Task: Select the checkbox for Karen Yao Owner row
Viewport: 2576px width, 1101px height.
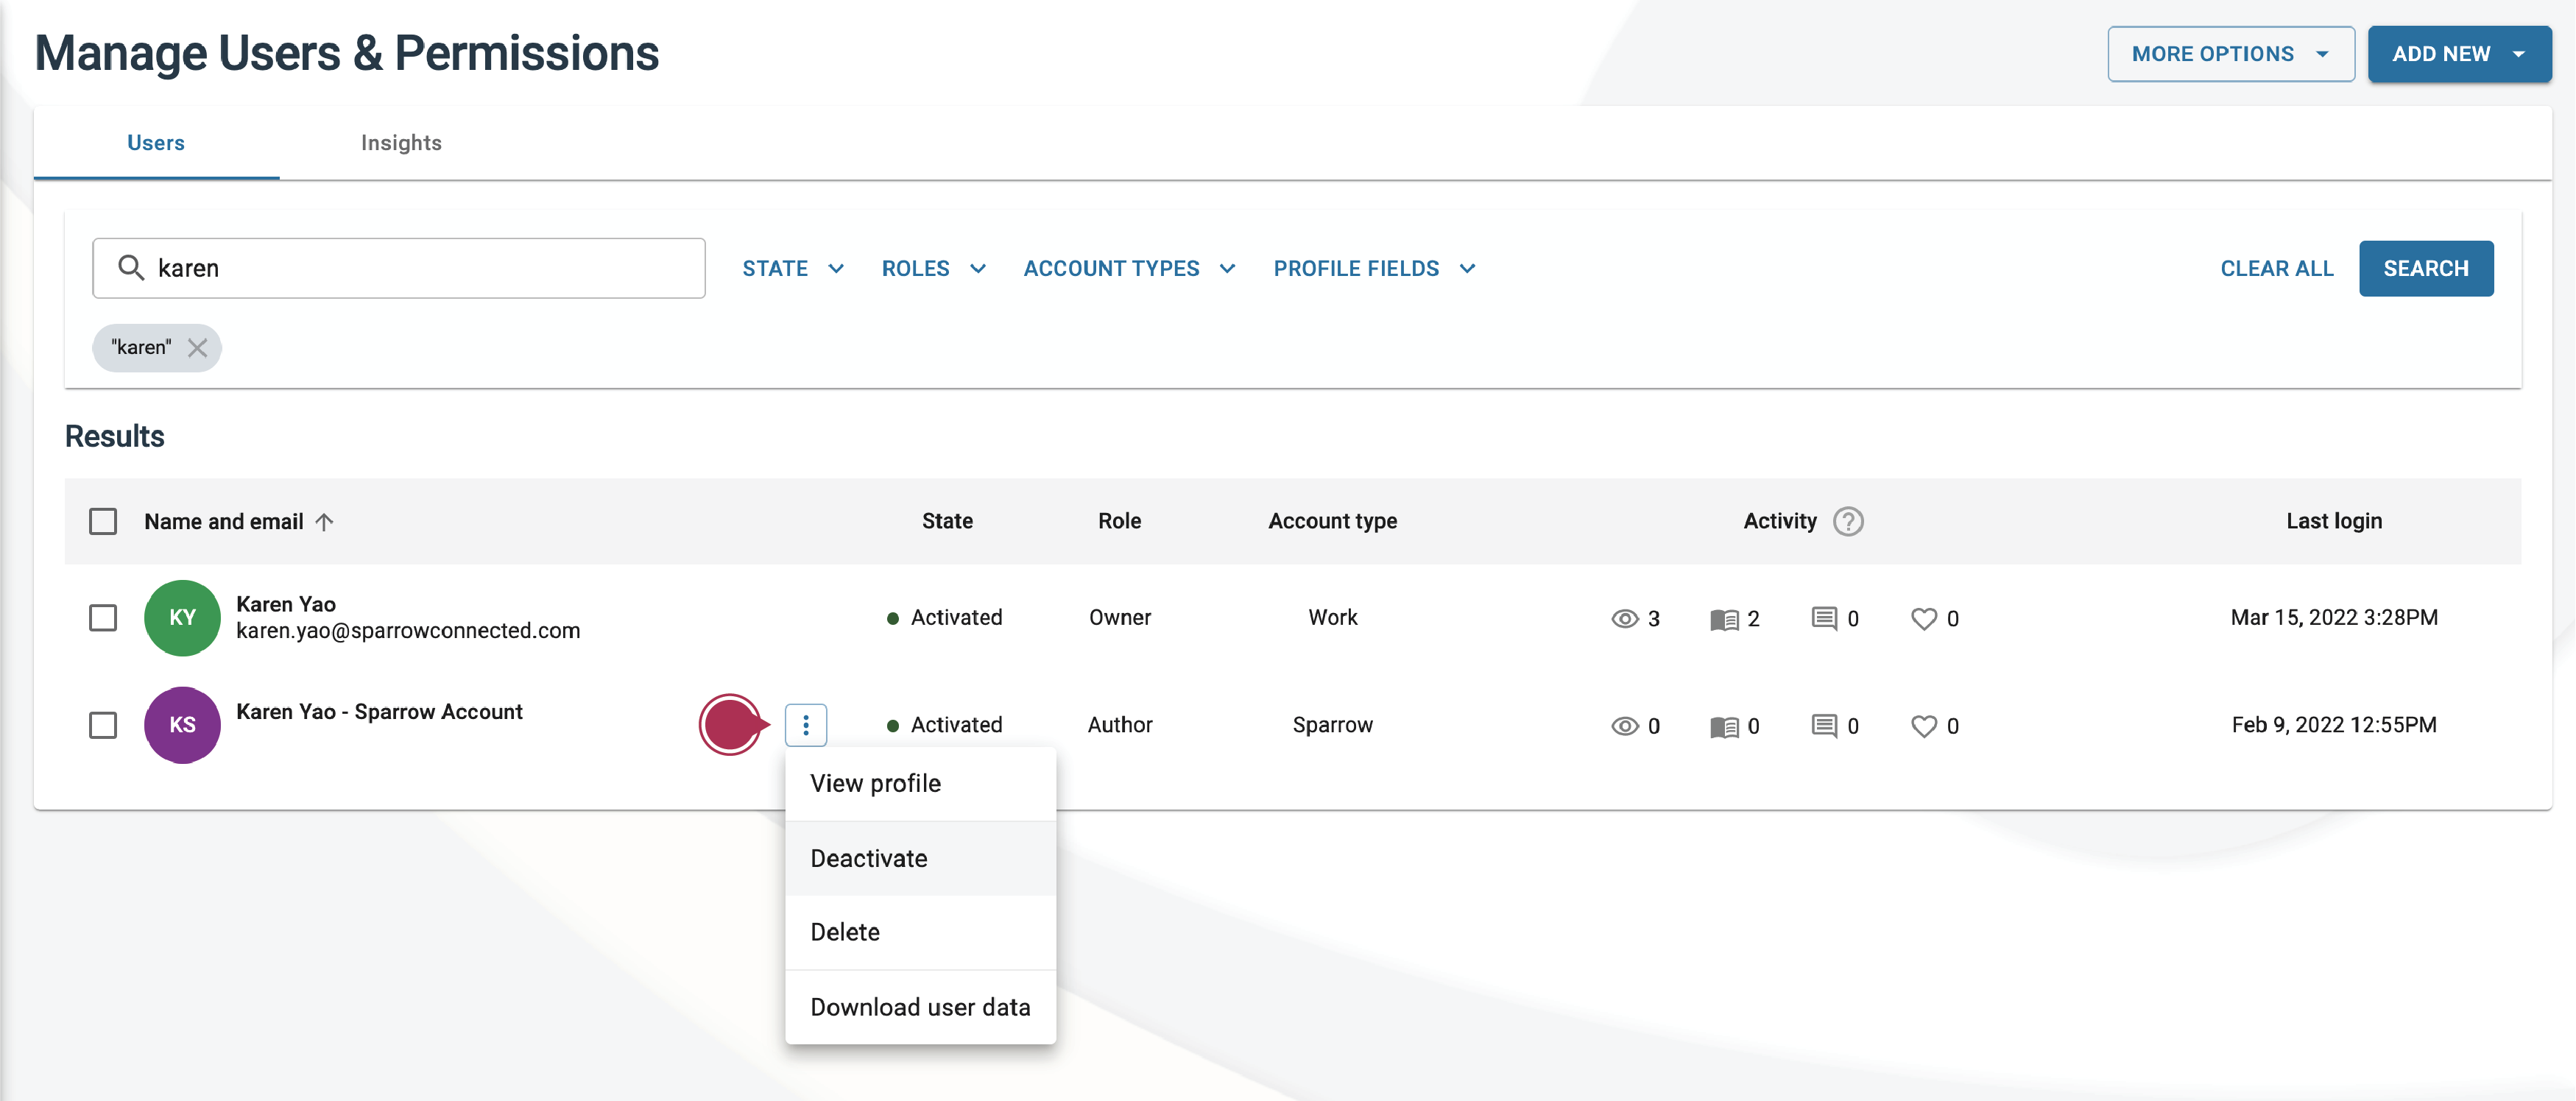Action: [103, 618]
